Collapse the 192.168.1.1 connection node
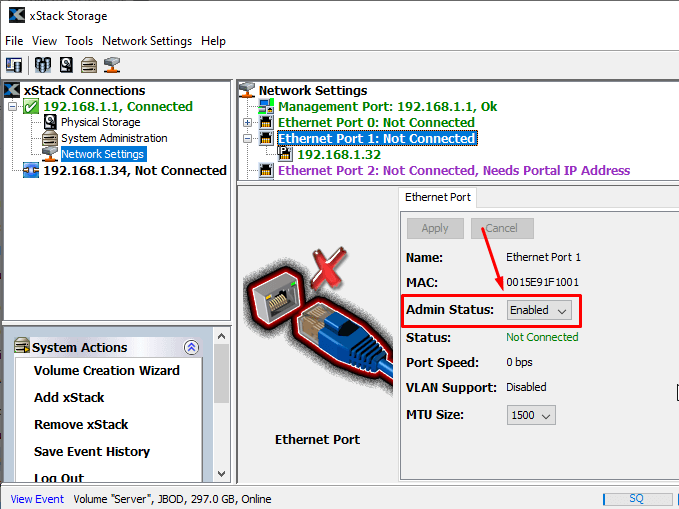This screenshot has height=509, width=679. 13,106
